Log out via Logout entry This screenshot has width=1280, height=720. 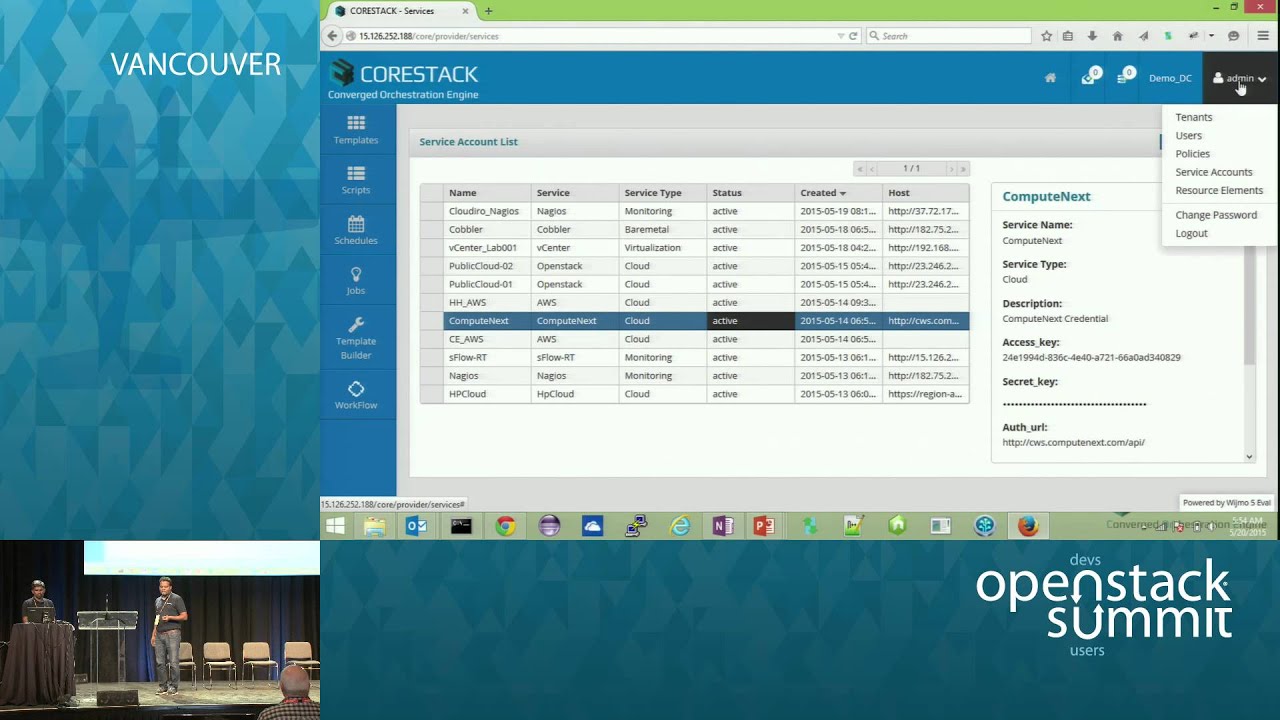1192,233
